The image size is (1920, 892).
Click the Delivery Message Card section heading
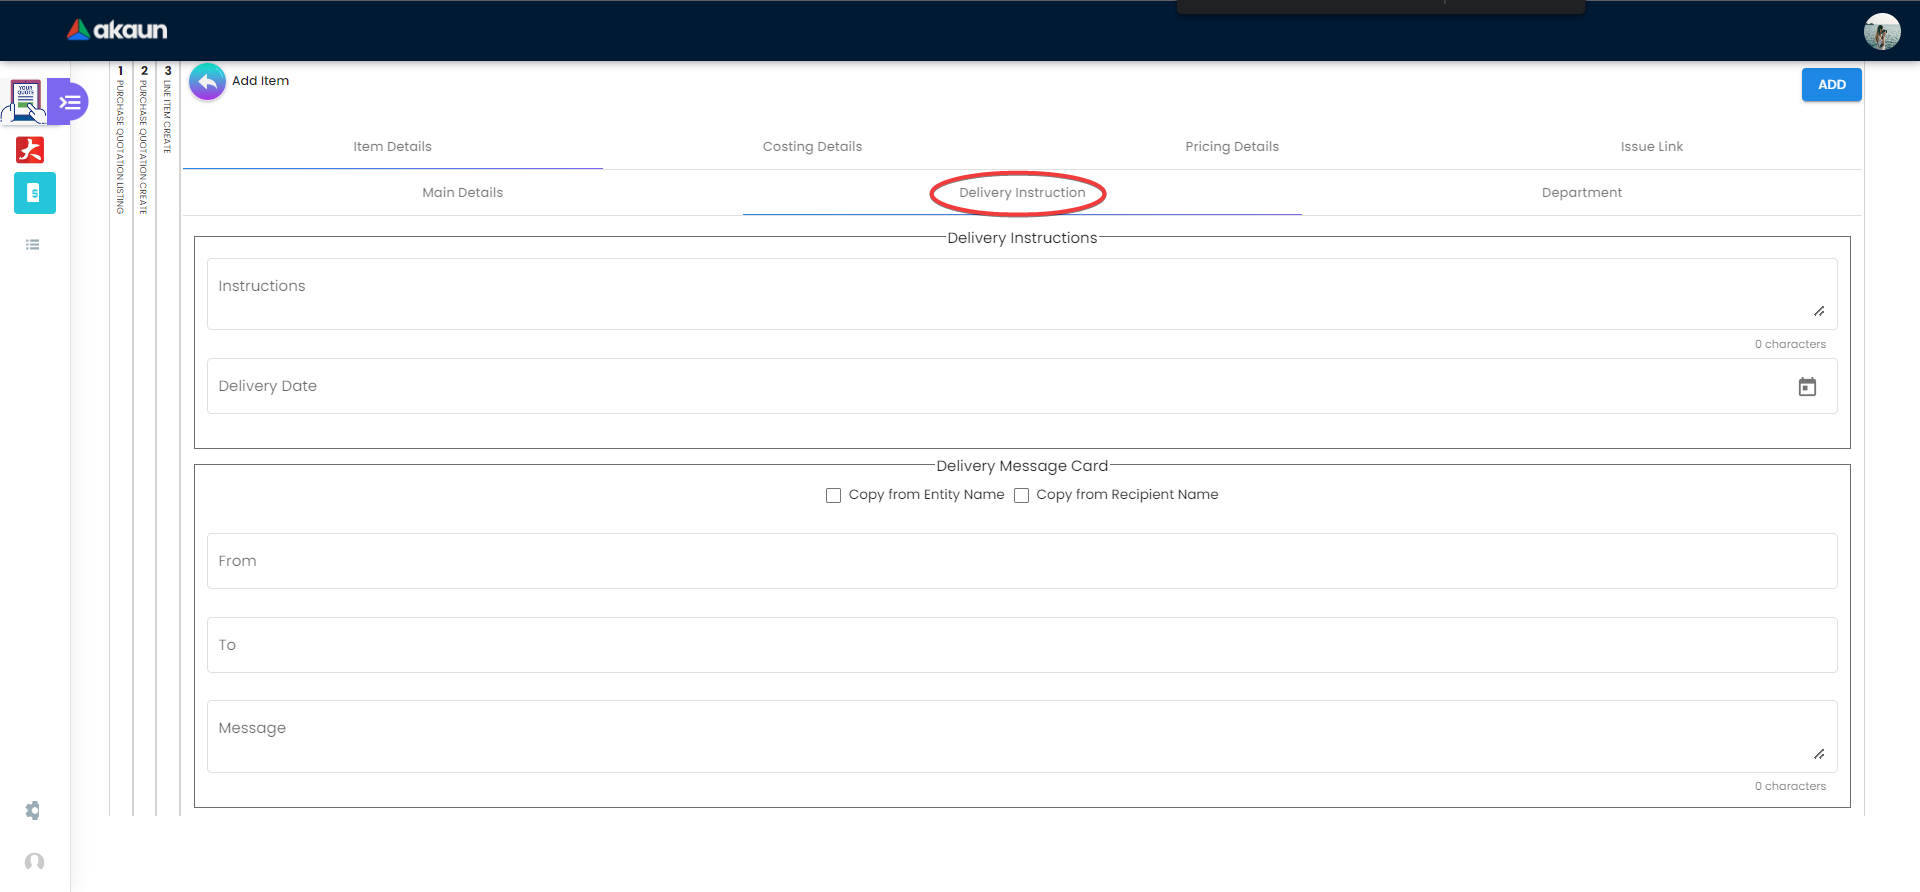(x=1022, y=466)
